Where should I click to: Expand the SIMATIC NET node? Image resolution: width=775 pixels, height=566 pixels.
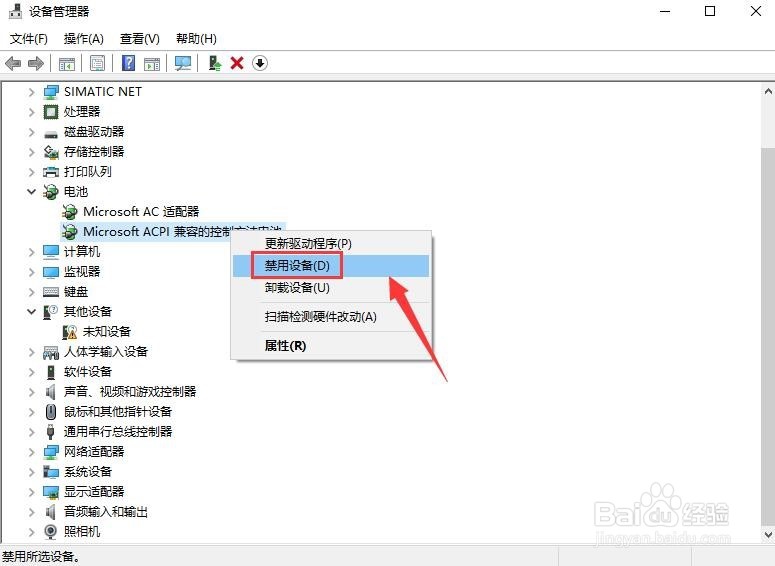[32, 92]
